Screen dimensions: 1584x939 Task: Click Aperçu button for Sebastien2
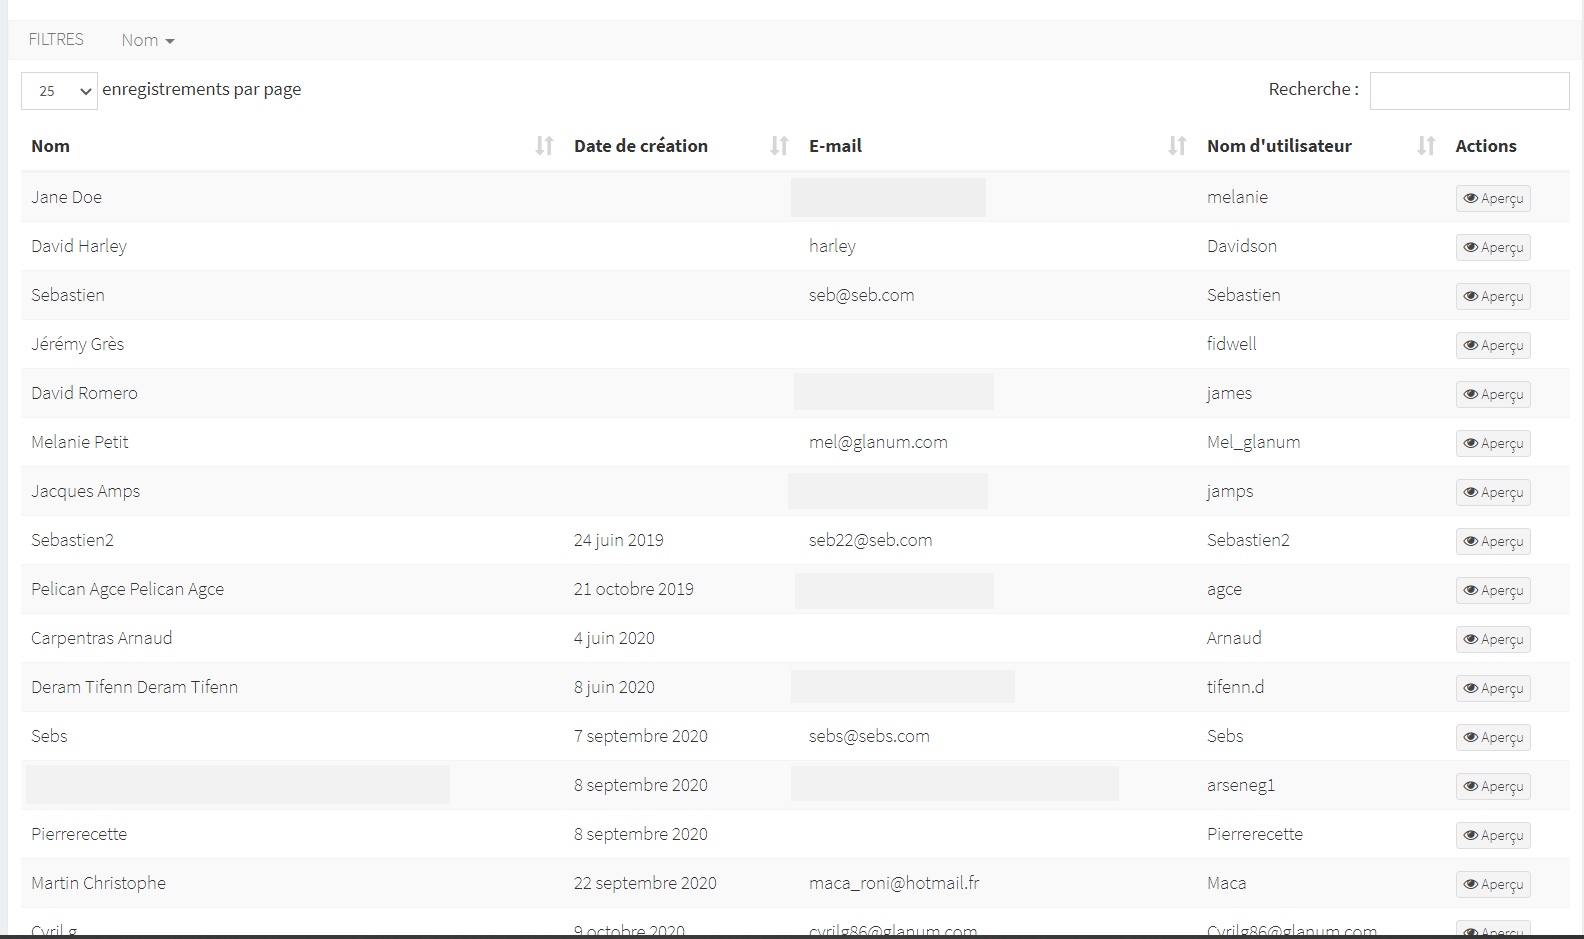click(1492, 541)
